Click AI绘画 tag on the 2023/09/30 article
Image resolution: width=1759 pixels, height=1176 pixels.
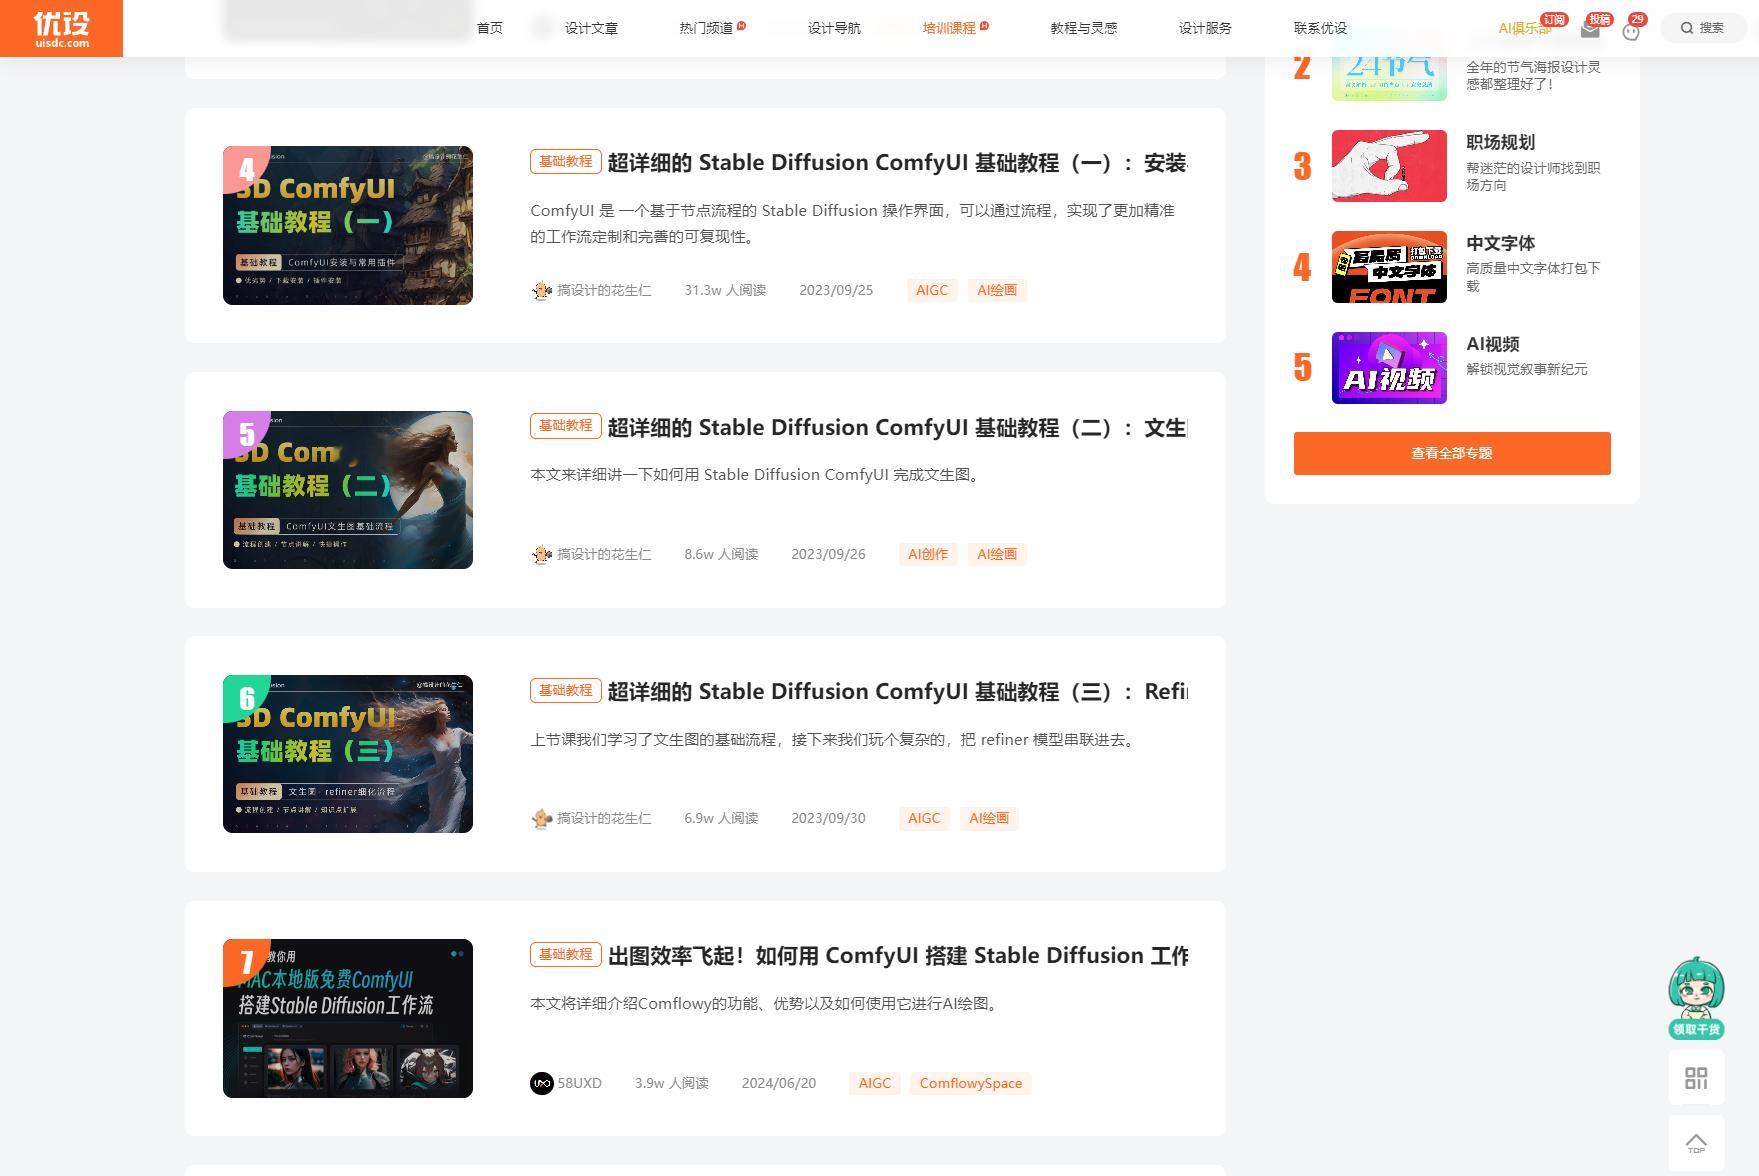tap(989, 818)
